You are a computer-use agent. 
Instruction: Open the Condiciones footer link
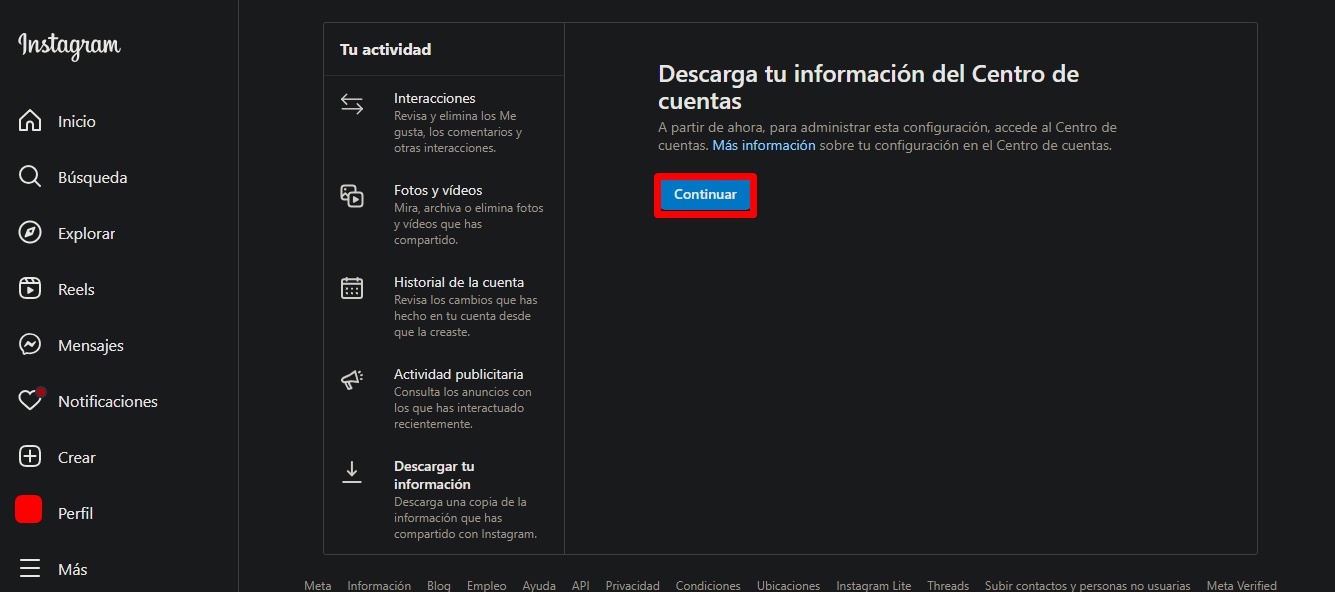[x=708, y=586]
